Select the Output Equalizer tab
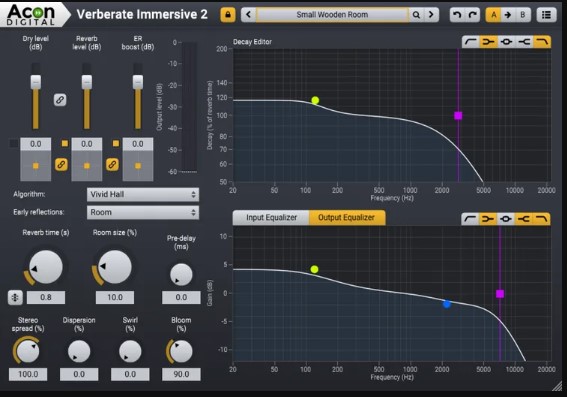Image resolution: width=567 pixels, height=397 pixels. pos(347,218)
